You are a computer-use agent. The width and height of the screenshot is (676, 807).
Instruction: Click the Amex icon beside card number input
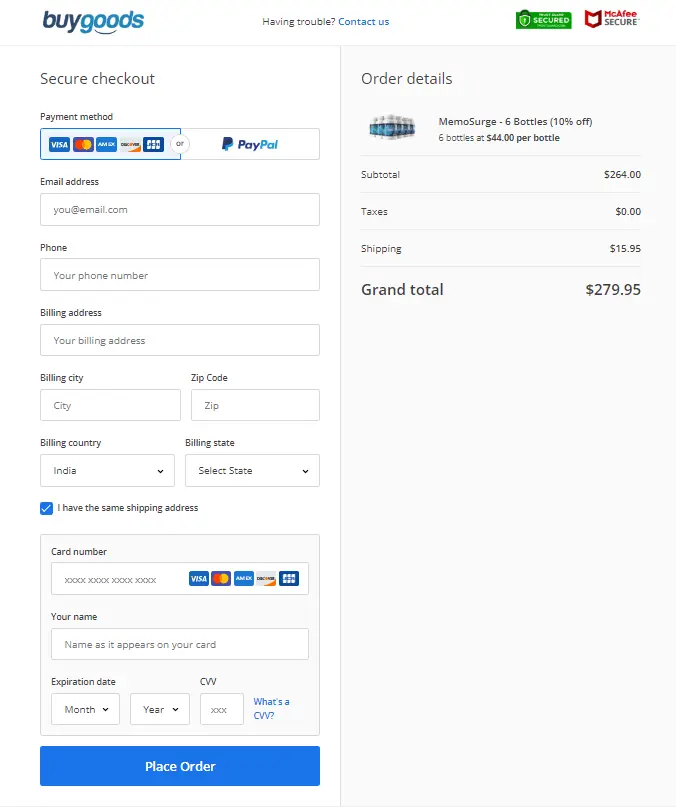pos(244,578)
